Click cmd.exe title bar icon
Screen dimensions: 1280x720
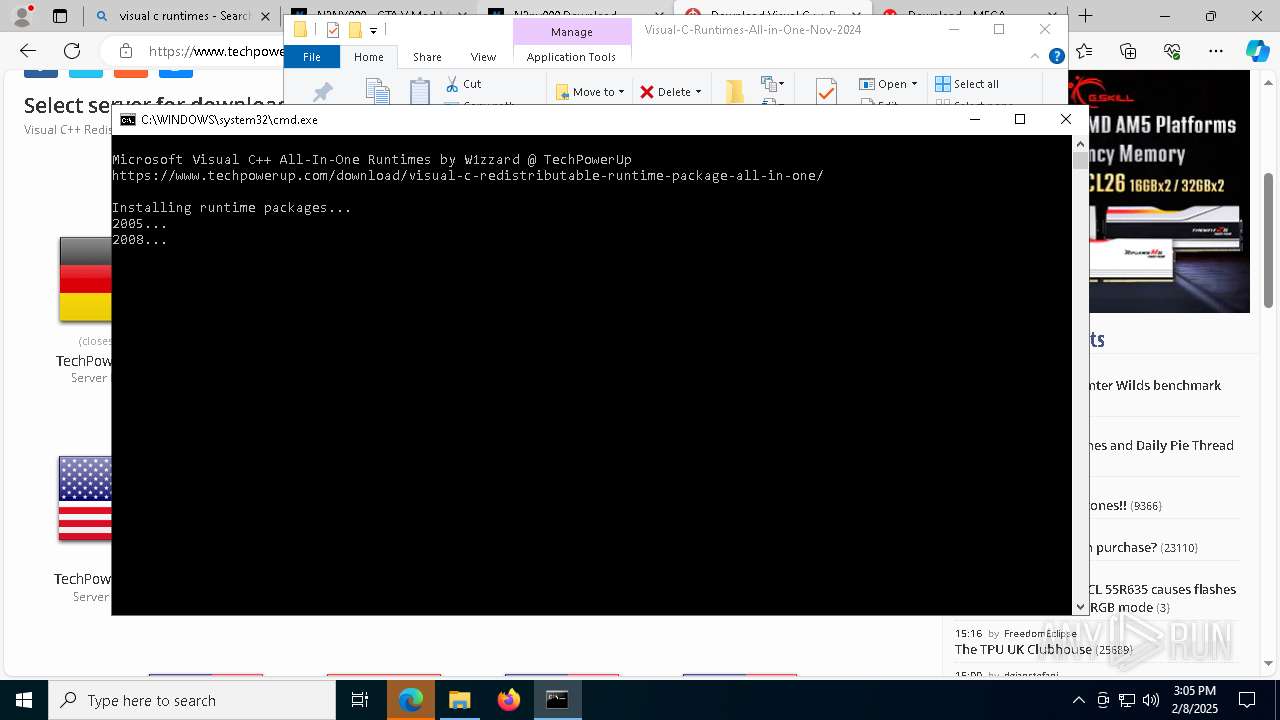pos(128,119)
